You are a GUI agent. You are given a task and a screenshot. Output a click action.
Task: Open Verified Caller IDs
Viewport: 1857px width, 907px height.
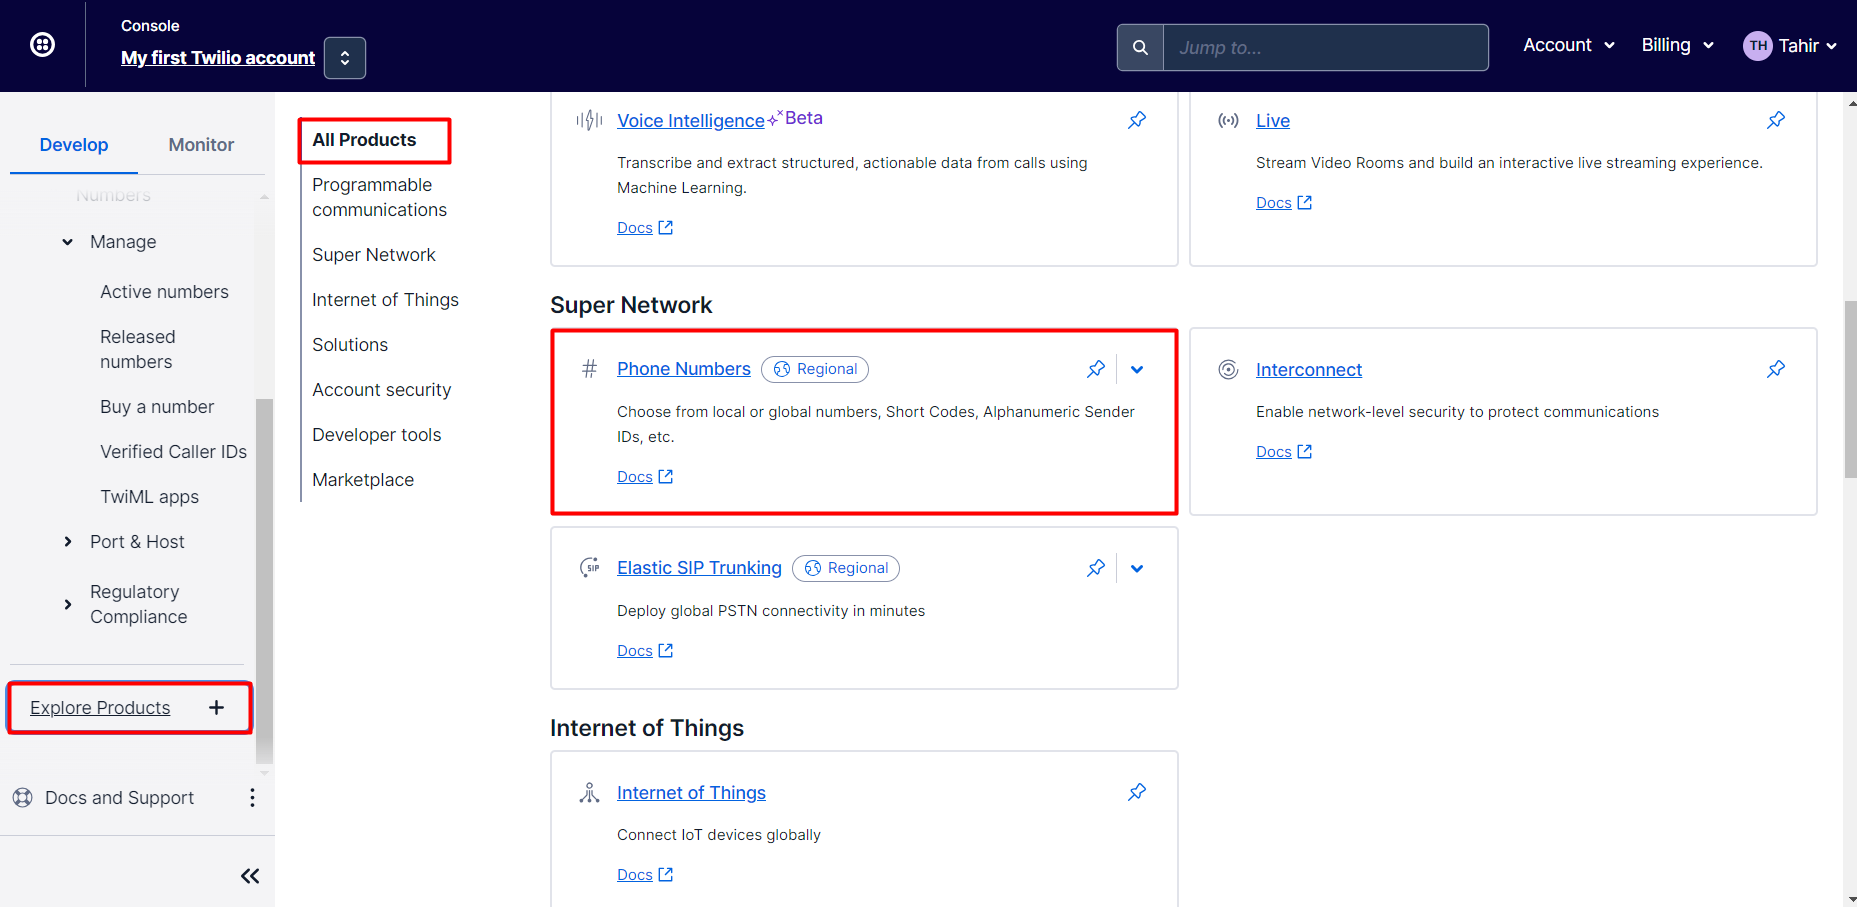point(173,452)
